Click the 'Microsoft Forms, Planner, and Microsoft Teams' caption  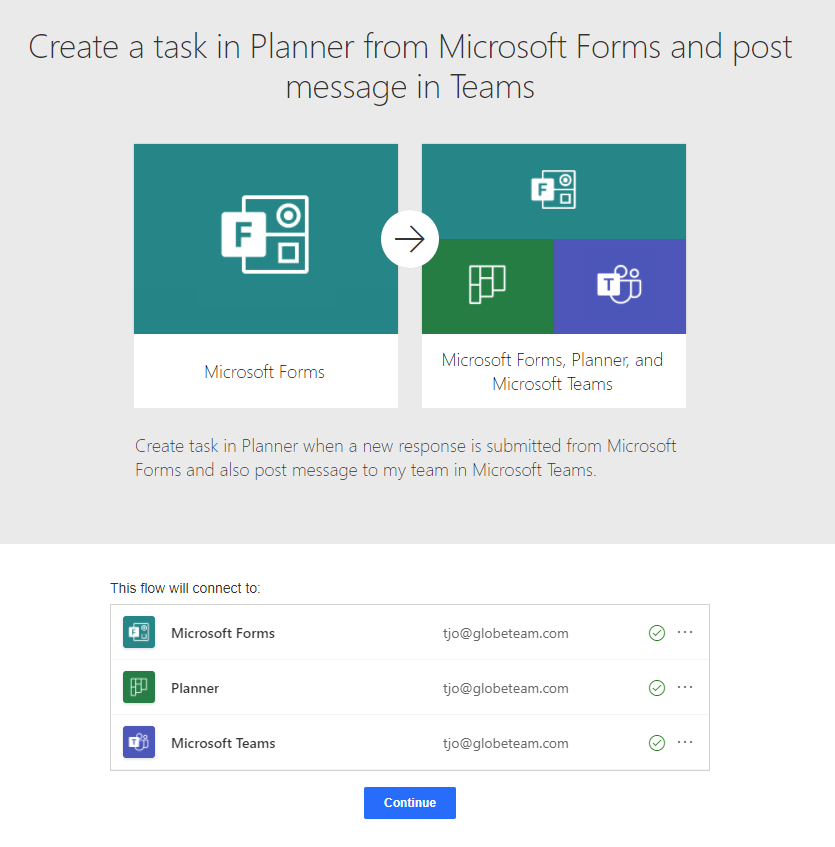coord(553,372)
